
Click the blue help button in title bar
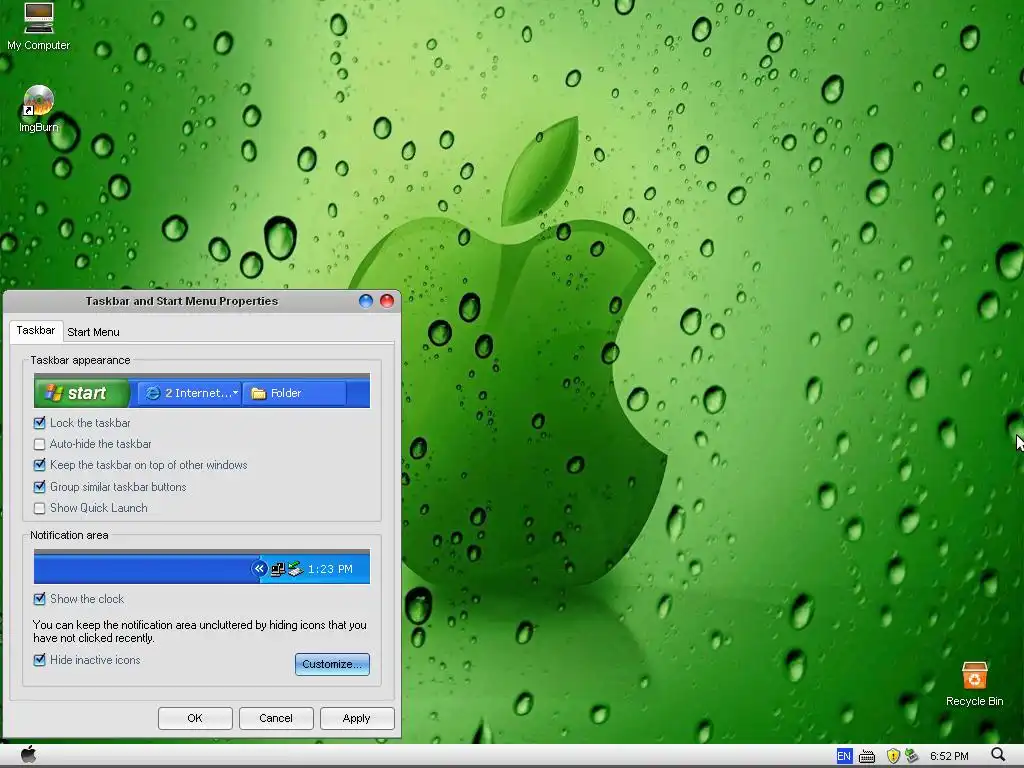click(x=366, y=300)
